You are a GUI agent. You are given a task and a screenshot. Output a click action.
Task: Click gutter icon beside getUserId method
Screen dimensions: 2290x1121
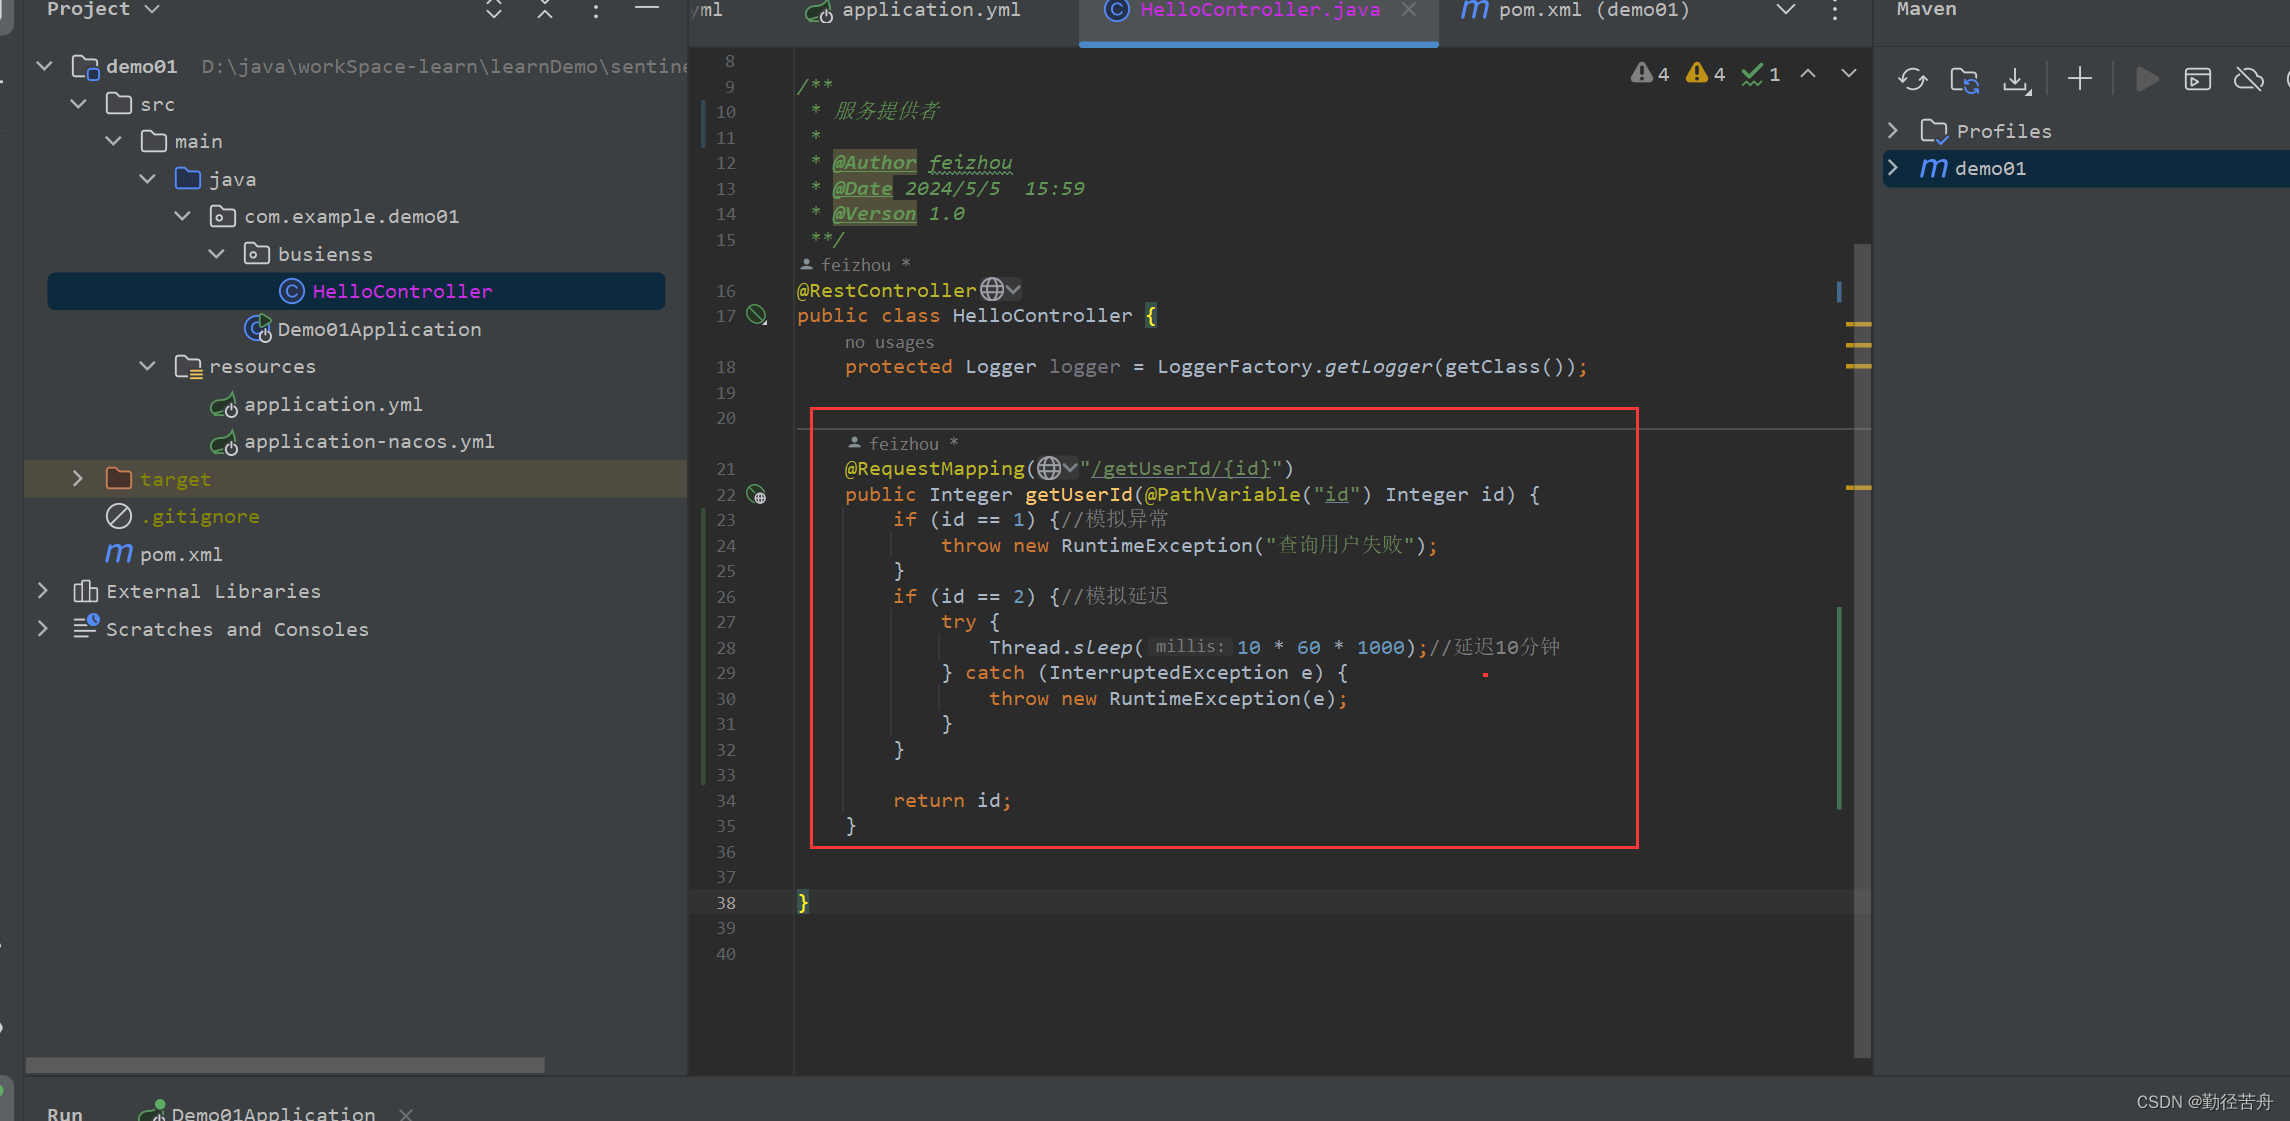click(x=757, y=495)
